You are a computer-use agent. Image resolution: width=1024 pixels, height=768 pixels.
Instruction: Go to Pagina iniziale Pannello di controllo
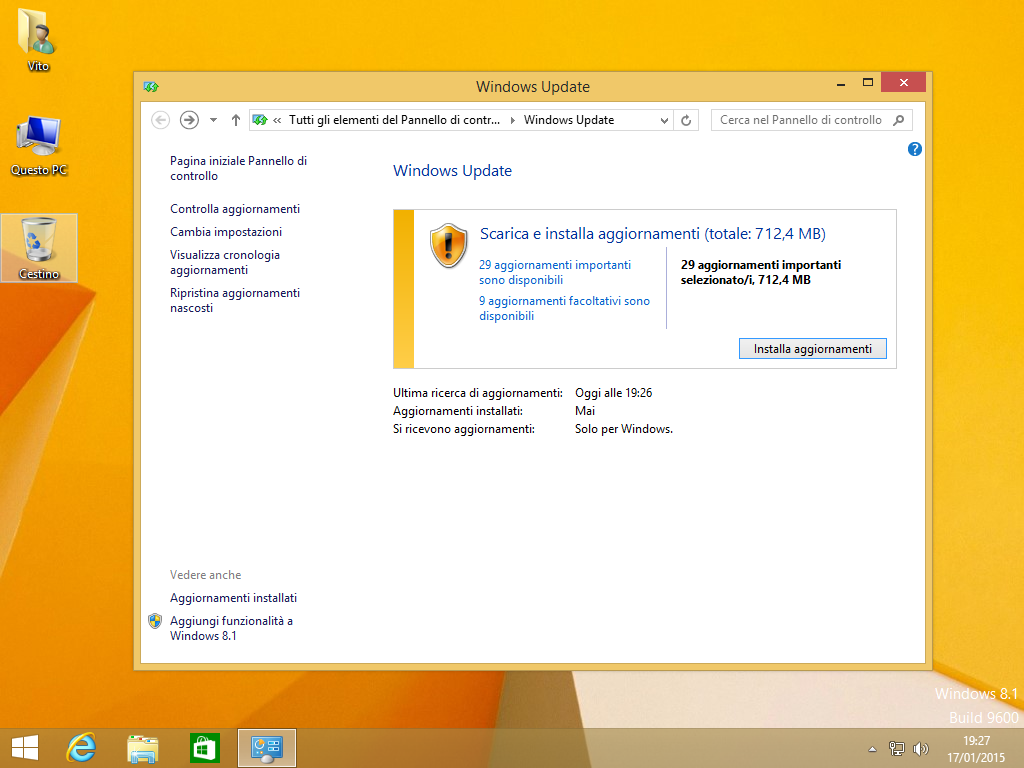pyautogui.click(x=238, y=168)
